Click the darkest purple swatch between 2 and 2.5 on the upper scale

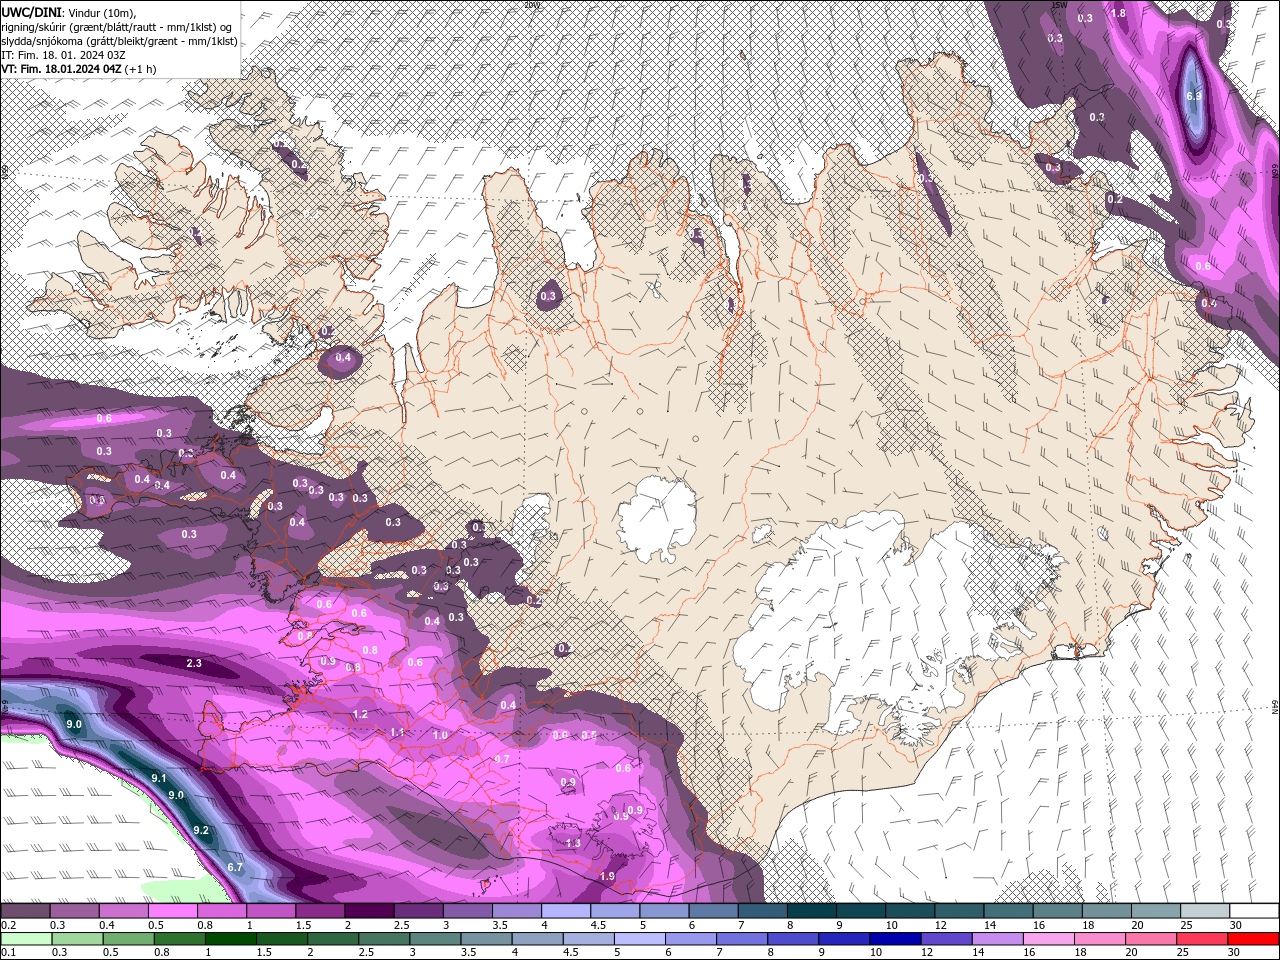[369, 911]
